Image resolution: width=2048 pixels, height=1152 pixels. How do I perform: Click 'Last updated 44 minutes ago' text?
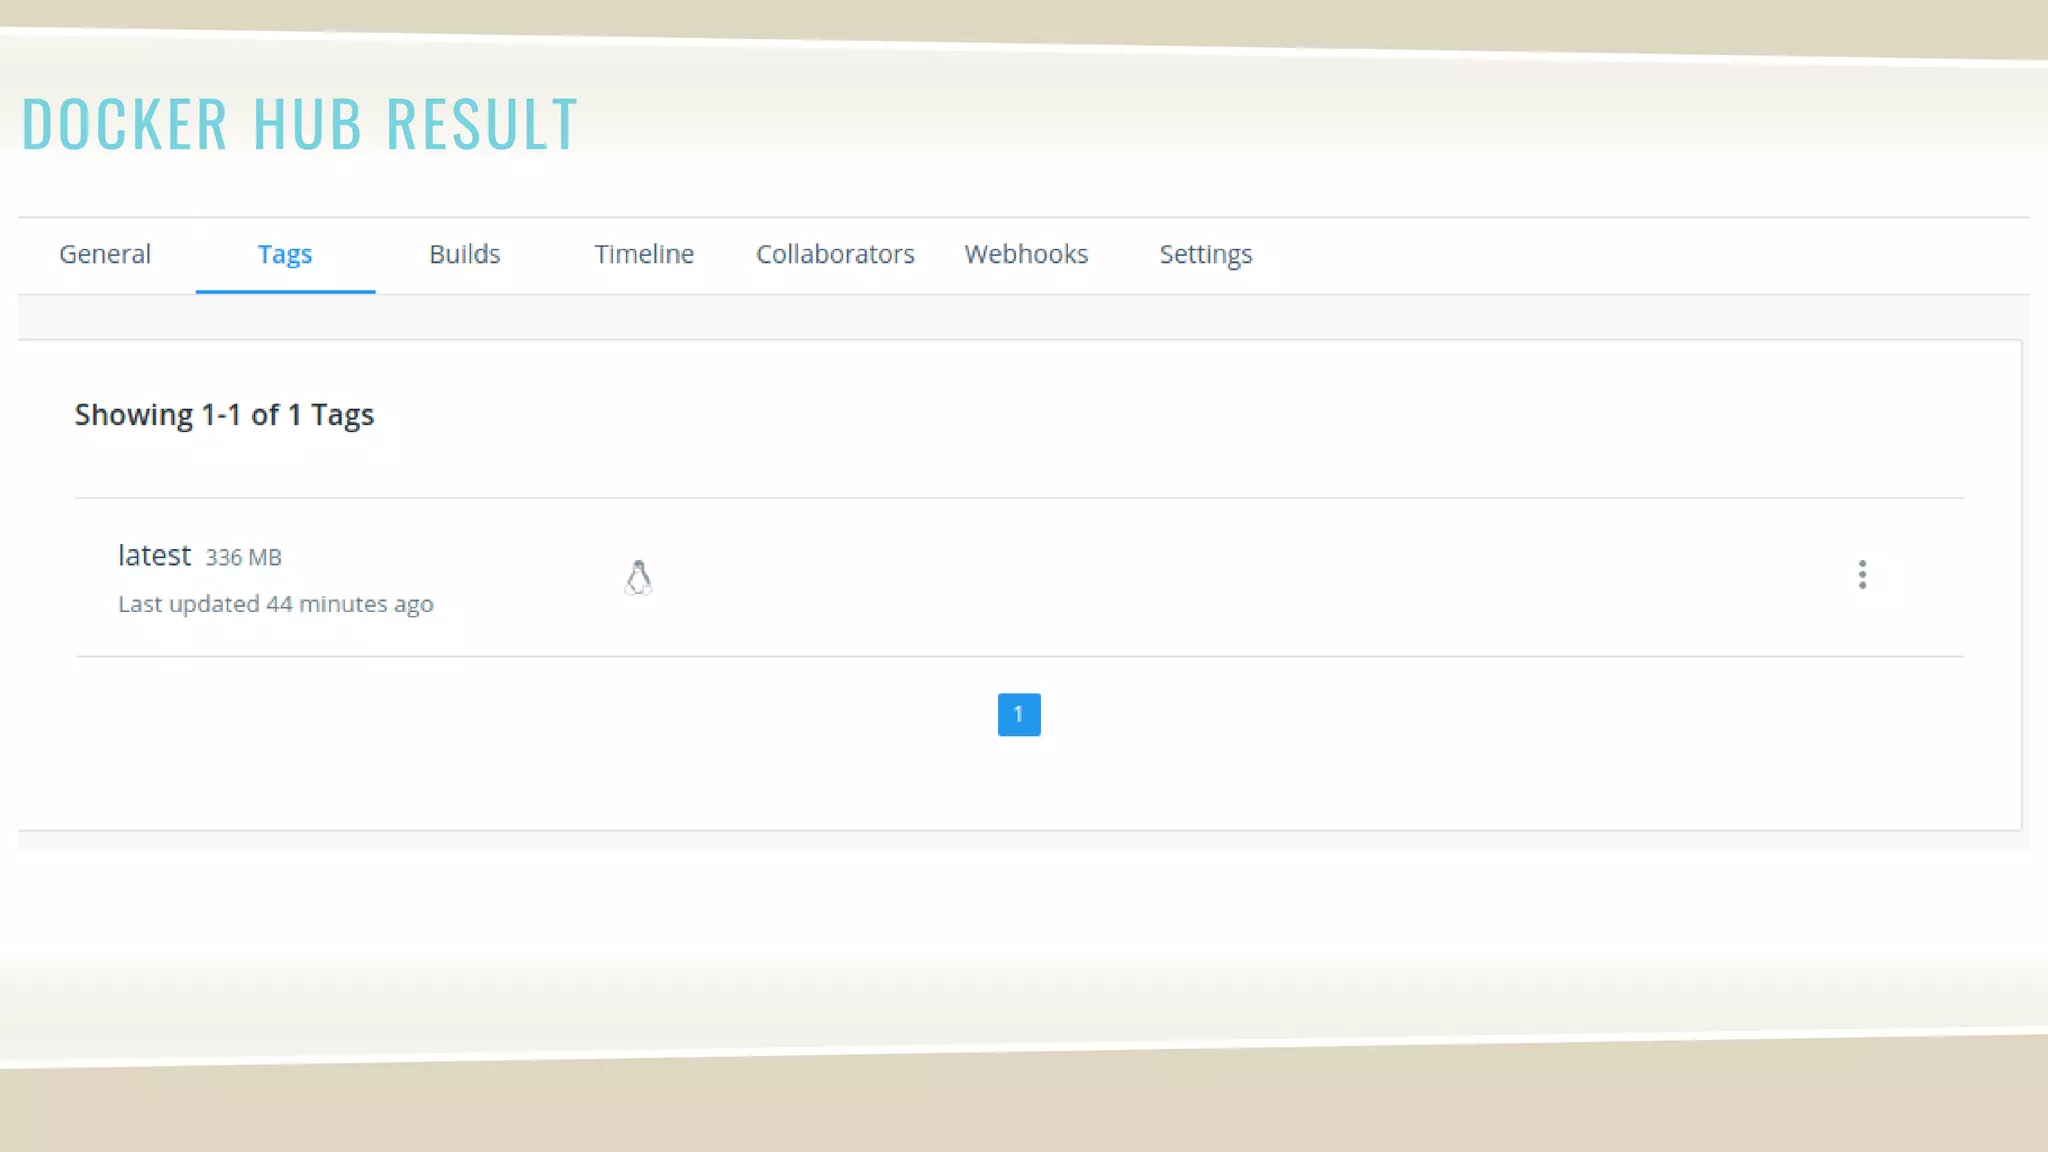coord(276,604)
